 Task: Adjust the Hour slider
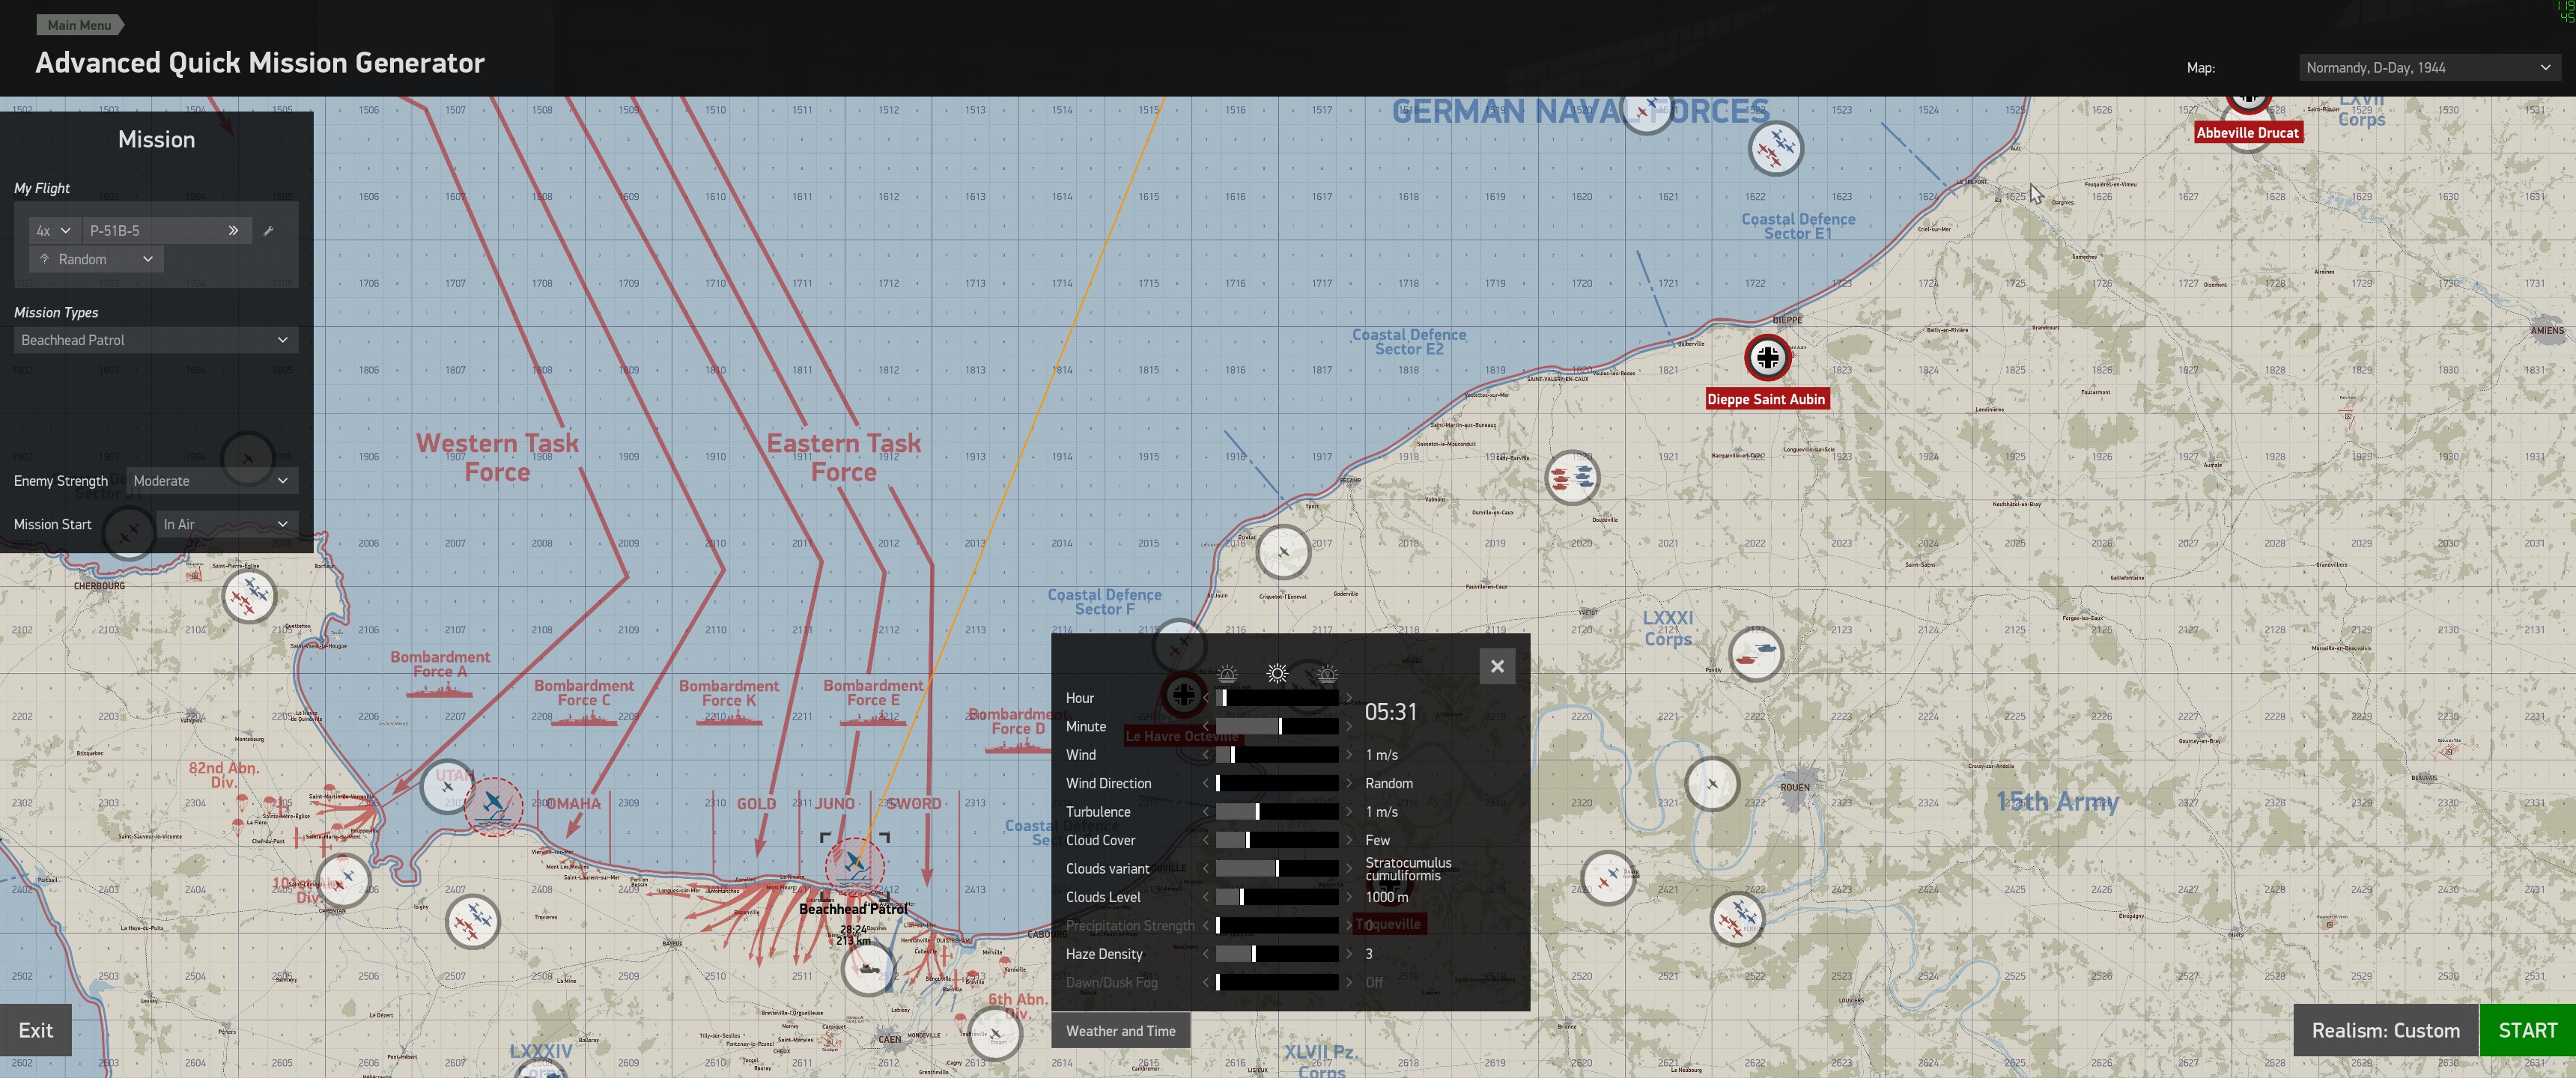[1277, 698]
